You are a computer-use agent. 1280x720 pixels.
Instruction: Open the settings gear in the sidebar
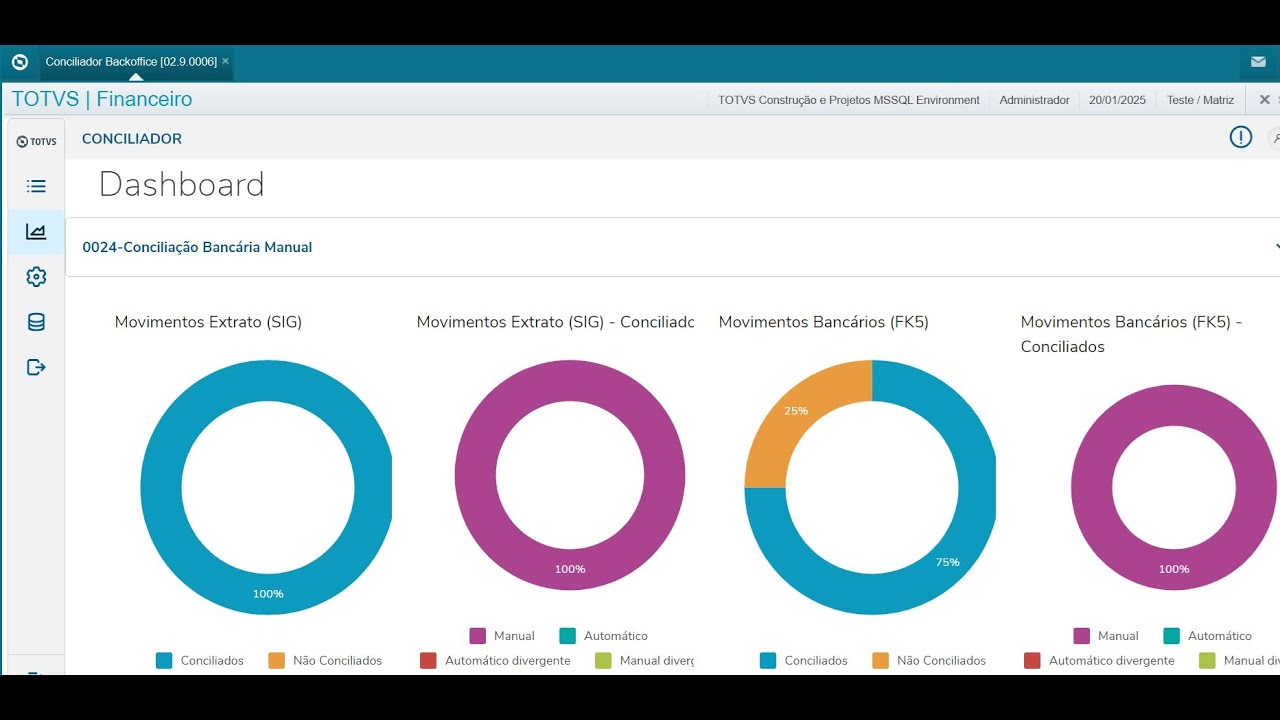tap(36, 277)
